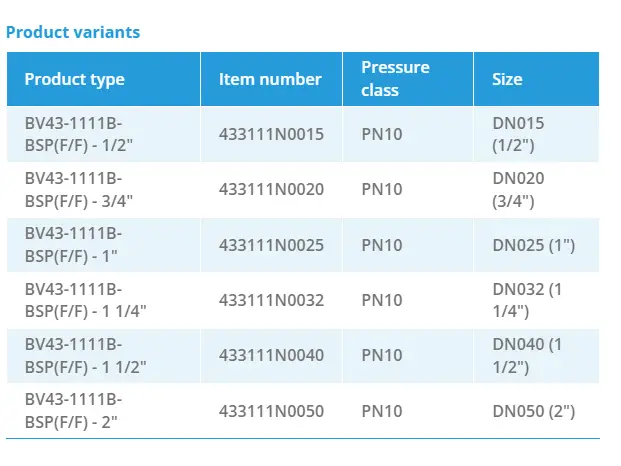Viewport: 621px width, 466px height.
Task: Click item number 433111N0050
Action: [x=271, y=411]
